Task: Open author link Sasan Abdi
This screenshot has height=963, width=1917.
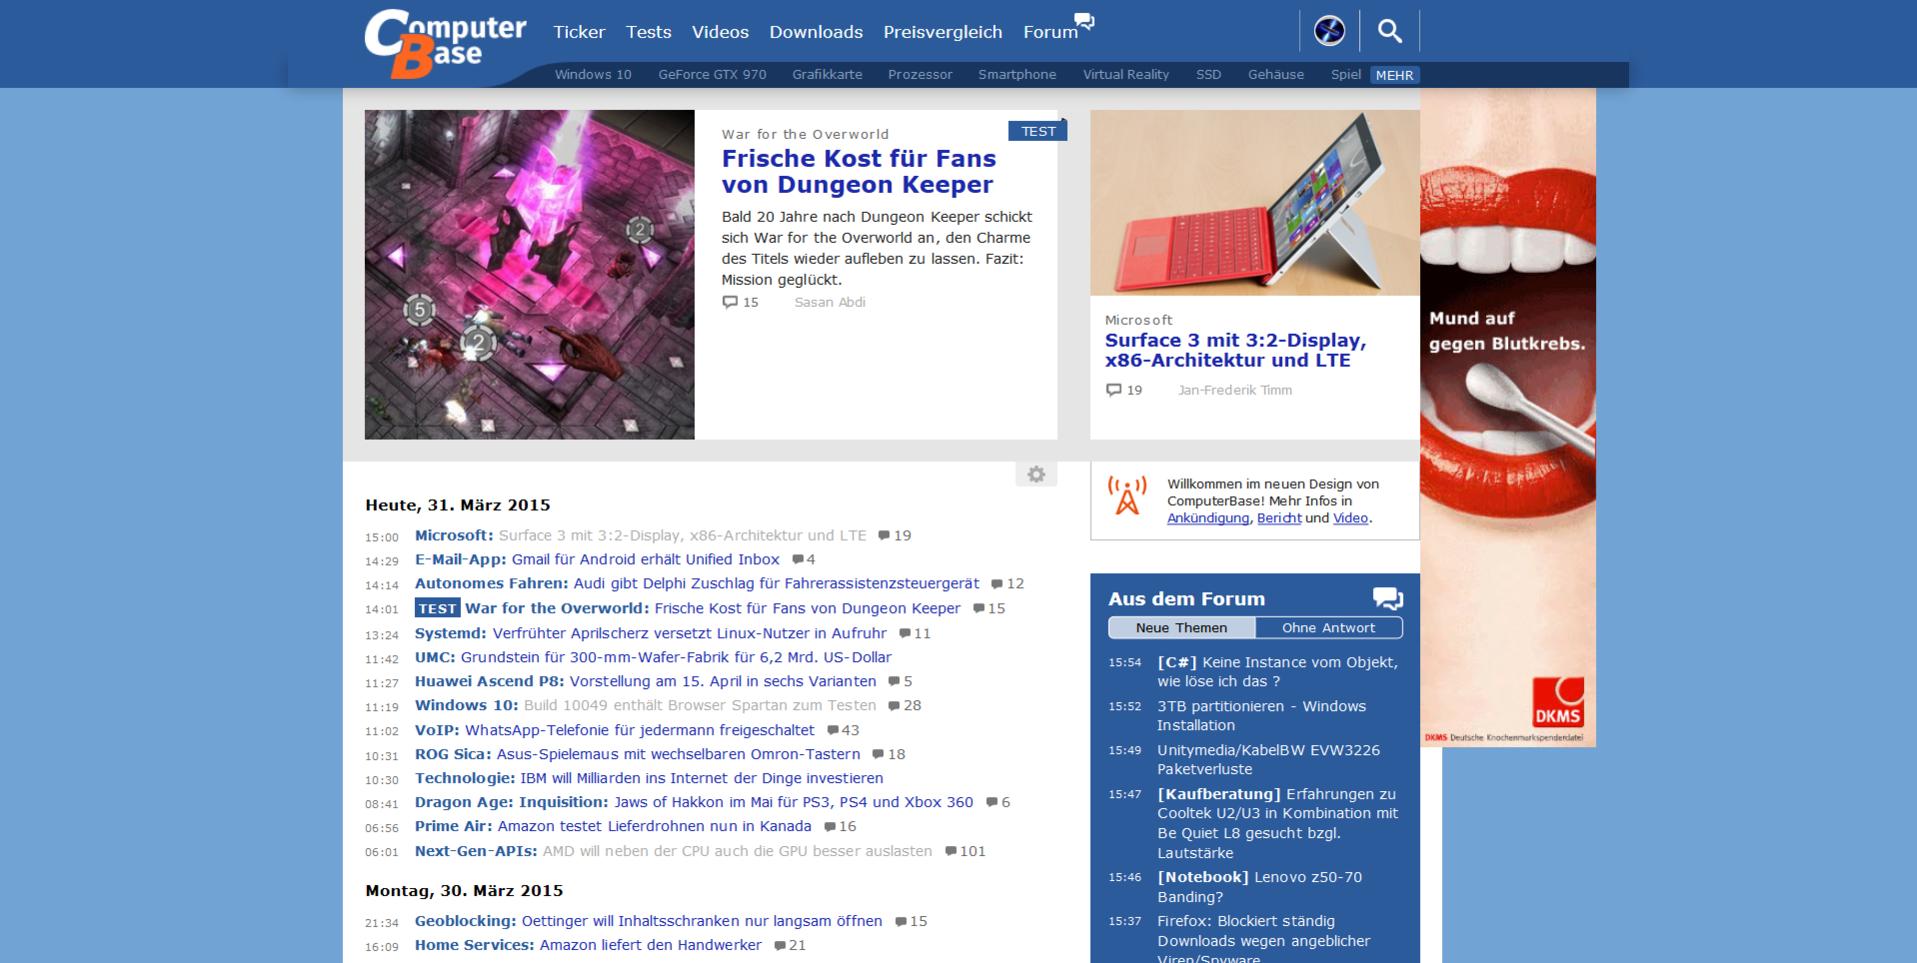Action: [830, 302]
